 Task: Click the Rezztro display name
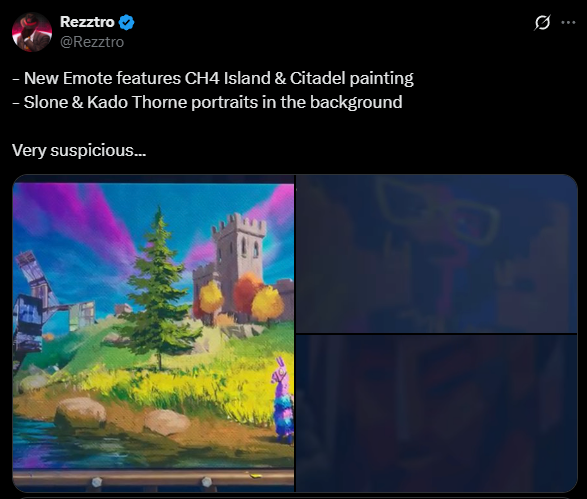(87, 22)
